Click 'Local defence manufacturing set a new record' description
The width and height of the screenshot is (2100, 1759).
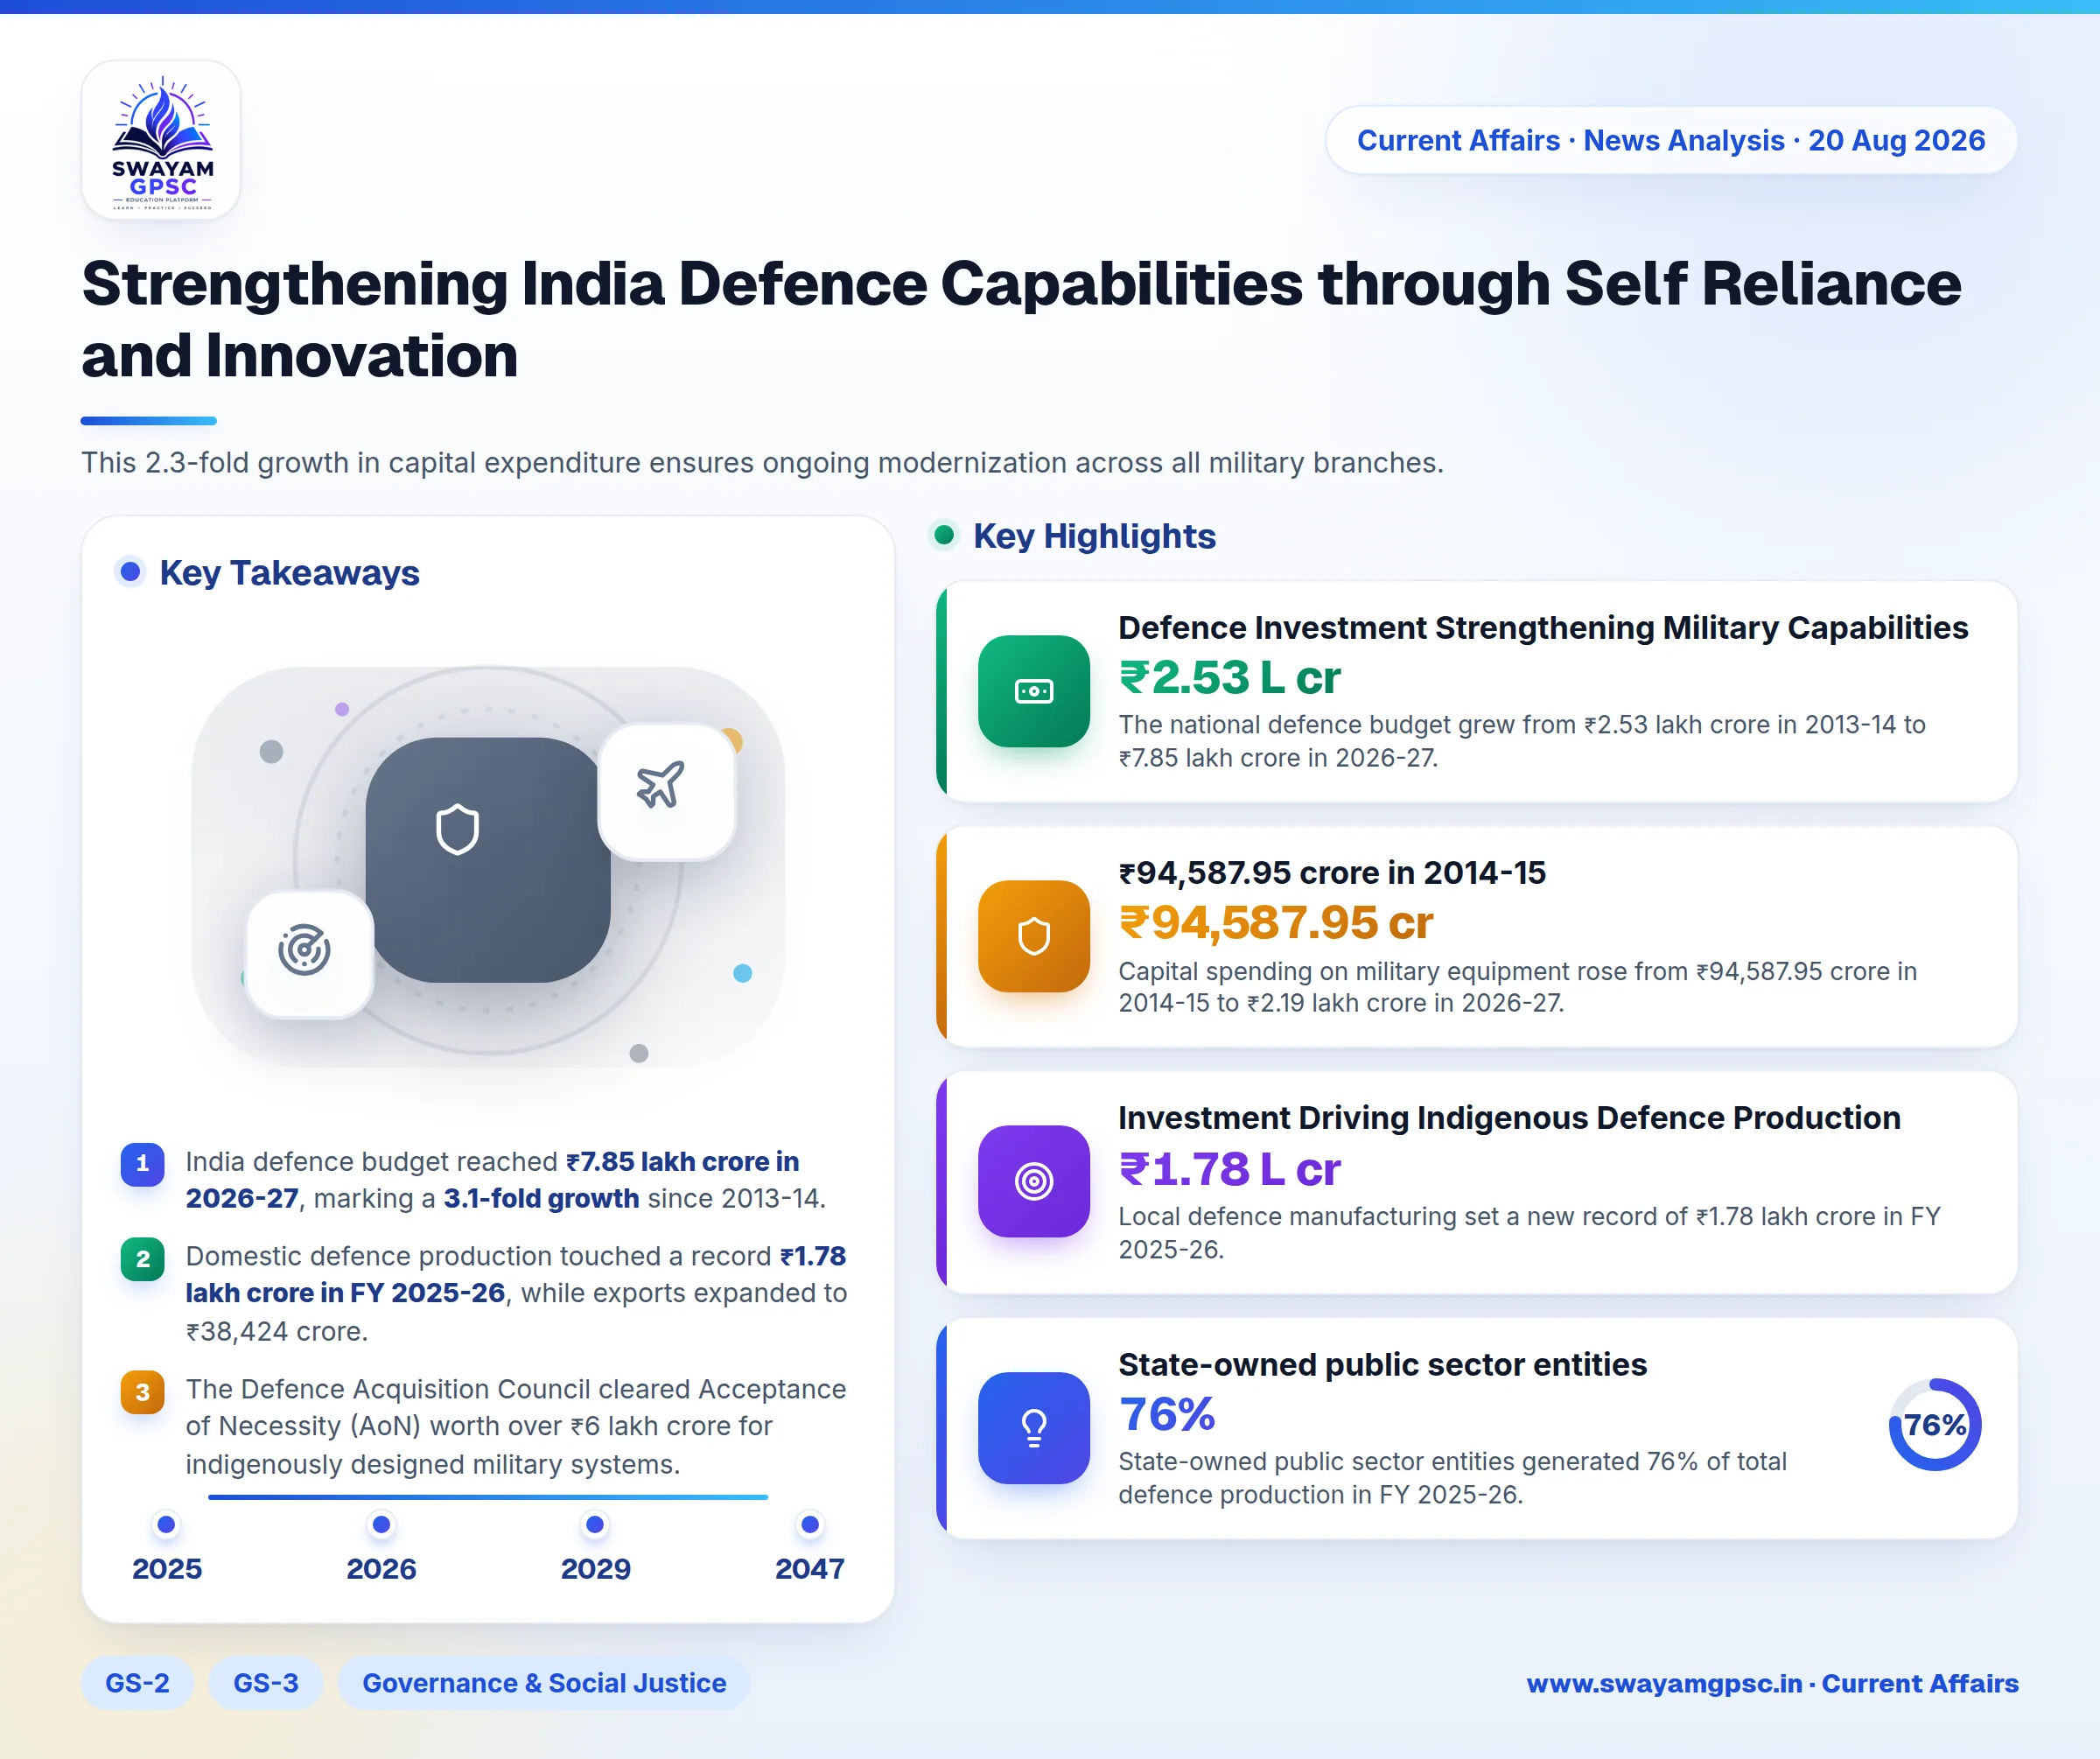(x=1529, y=1232)
